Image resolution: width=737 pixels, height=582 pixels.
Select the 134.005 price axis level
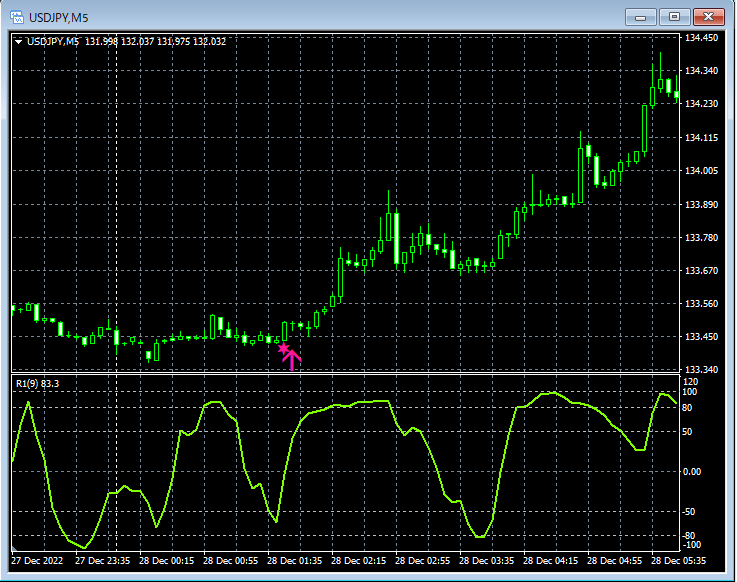click(x=701, y=171)
